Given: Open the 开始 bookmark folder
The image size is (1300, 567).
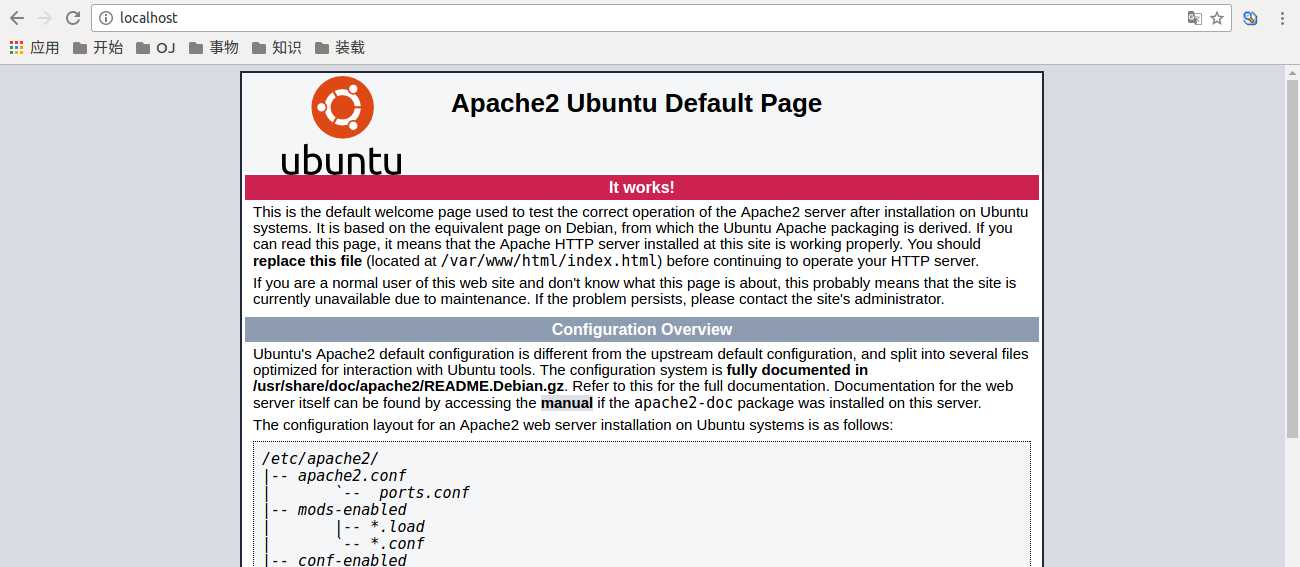Looking at the screenshot, I should click(x=98, y=47).
